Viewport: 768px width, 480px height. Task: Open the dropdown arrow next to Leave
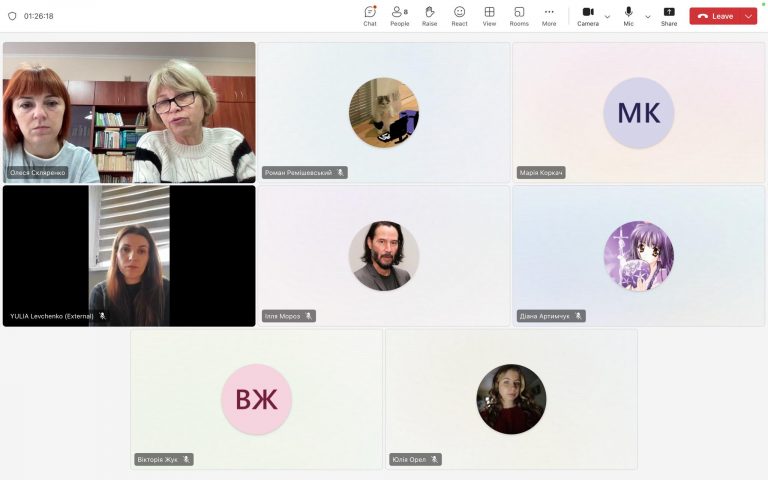(x=749, y=16)
